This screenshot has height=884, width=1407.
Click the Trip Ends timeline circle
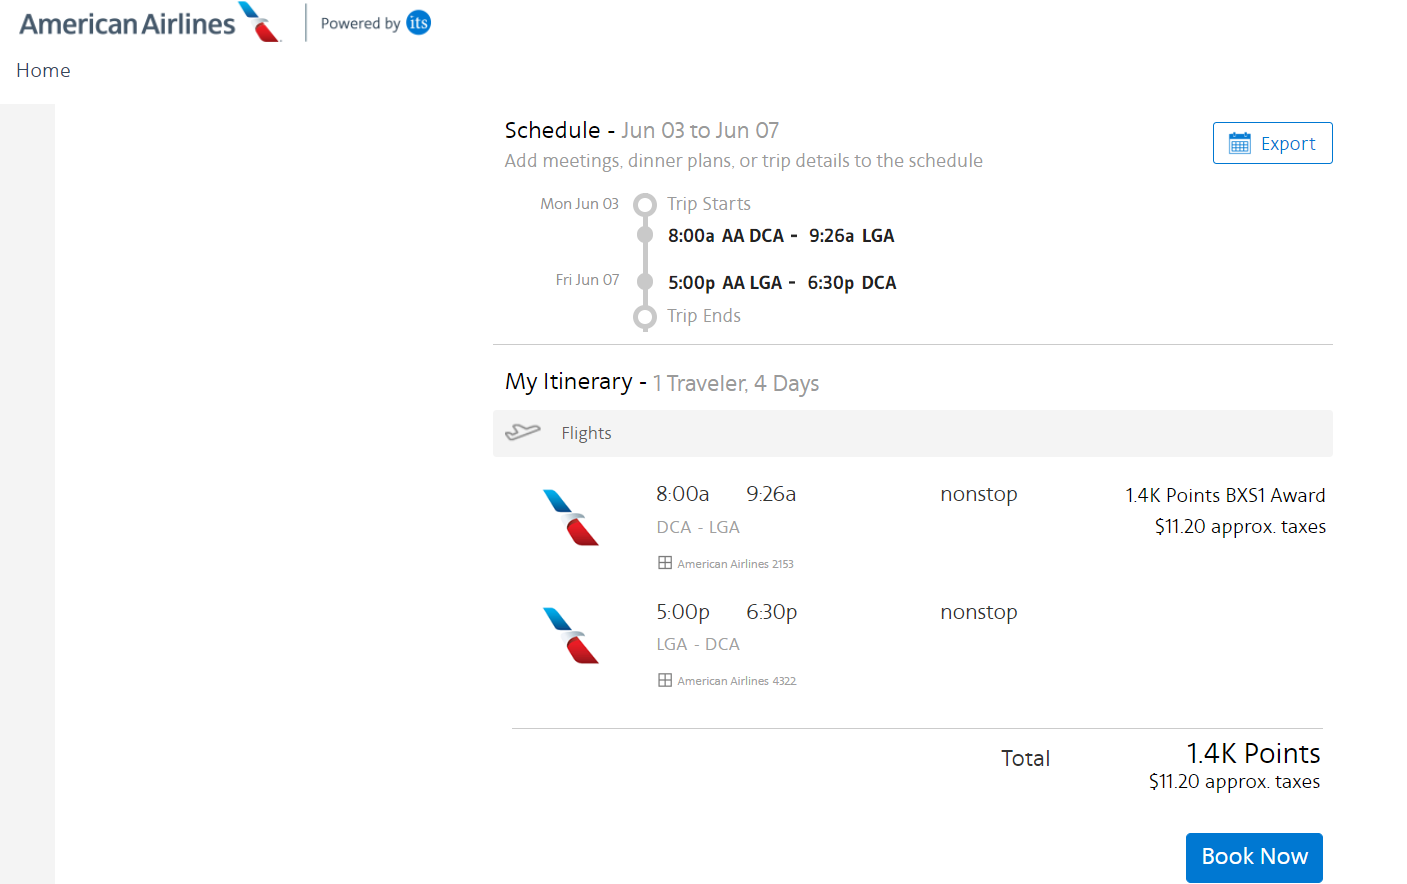[x=645, y=317]
